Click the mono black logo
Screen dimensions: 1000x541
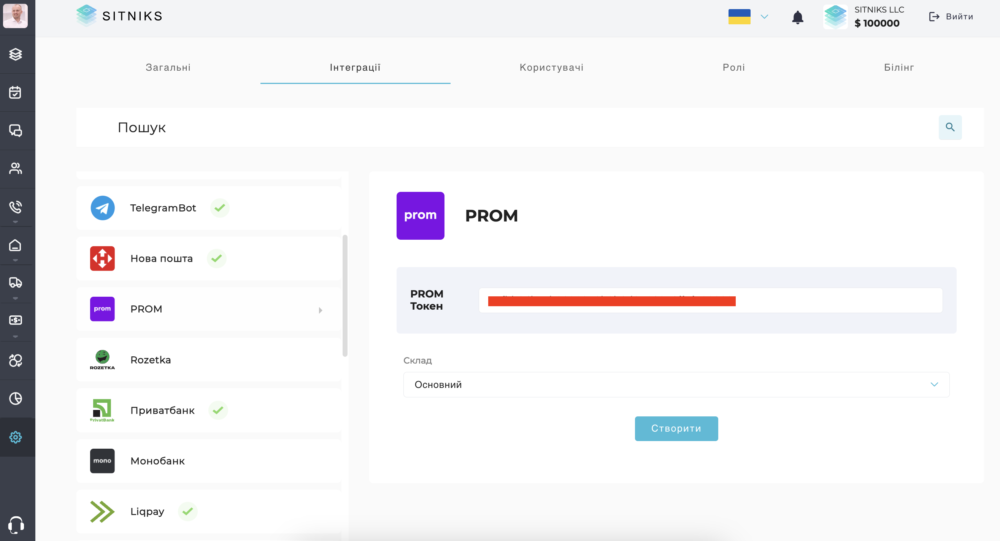102,461
